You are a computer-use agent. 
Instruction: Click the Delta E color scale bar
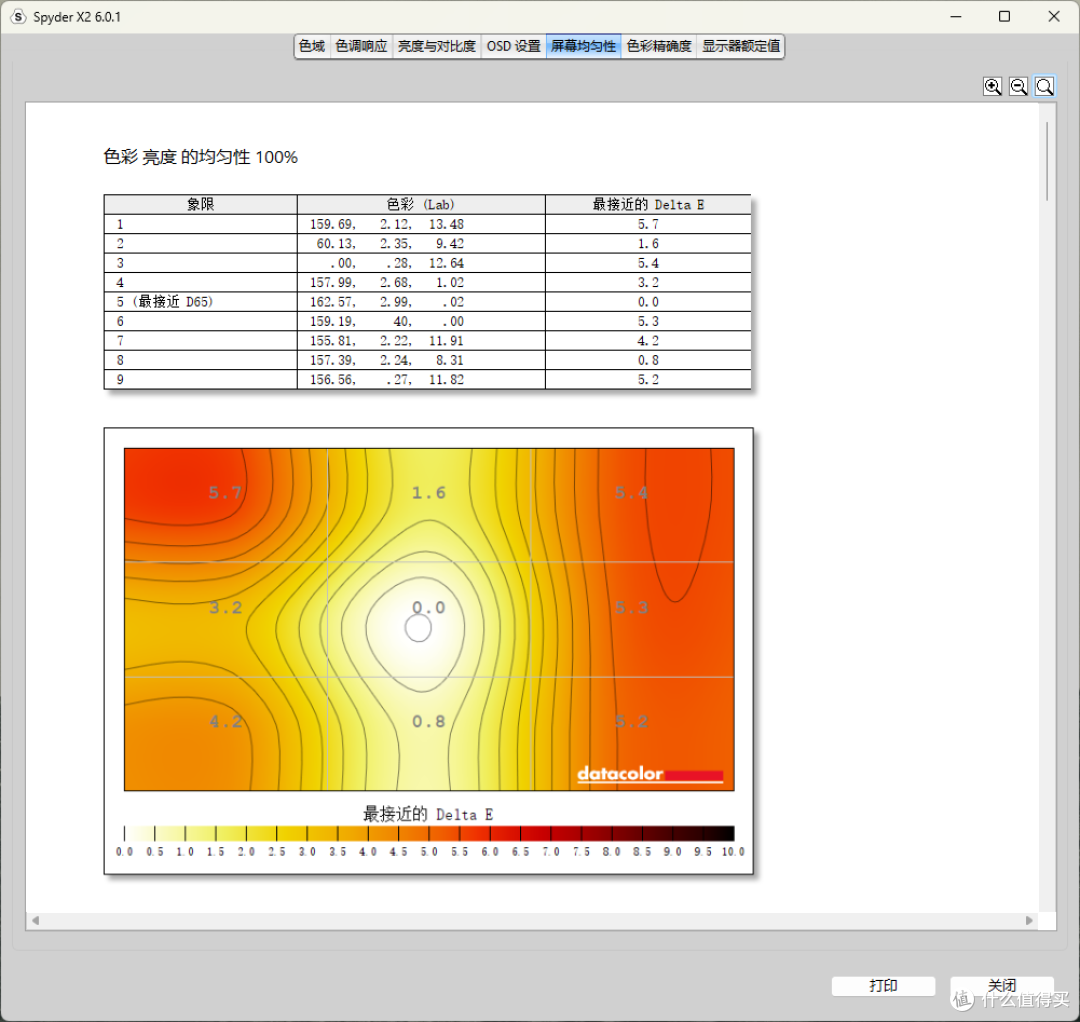(429, 833)
